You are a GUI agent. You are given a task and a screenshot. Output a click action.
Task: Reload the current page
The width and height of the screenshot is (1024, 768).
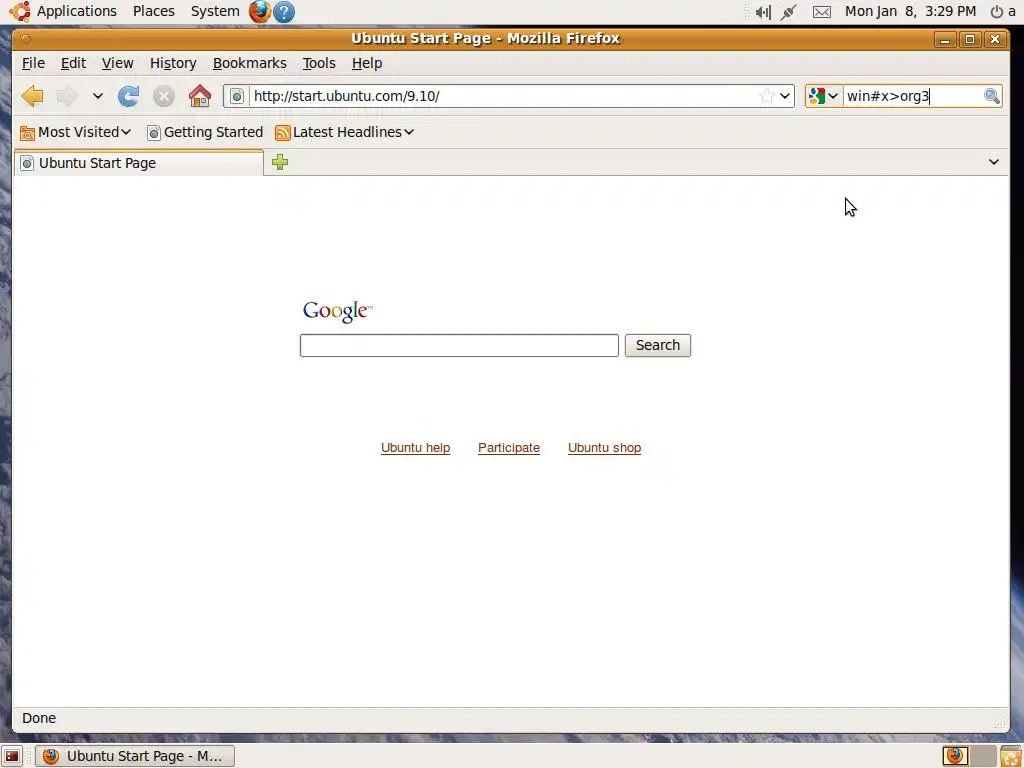coord(129,96)
